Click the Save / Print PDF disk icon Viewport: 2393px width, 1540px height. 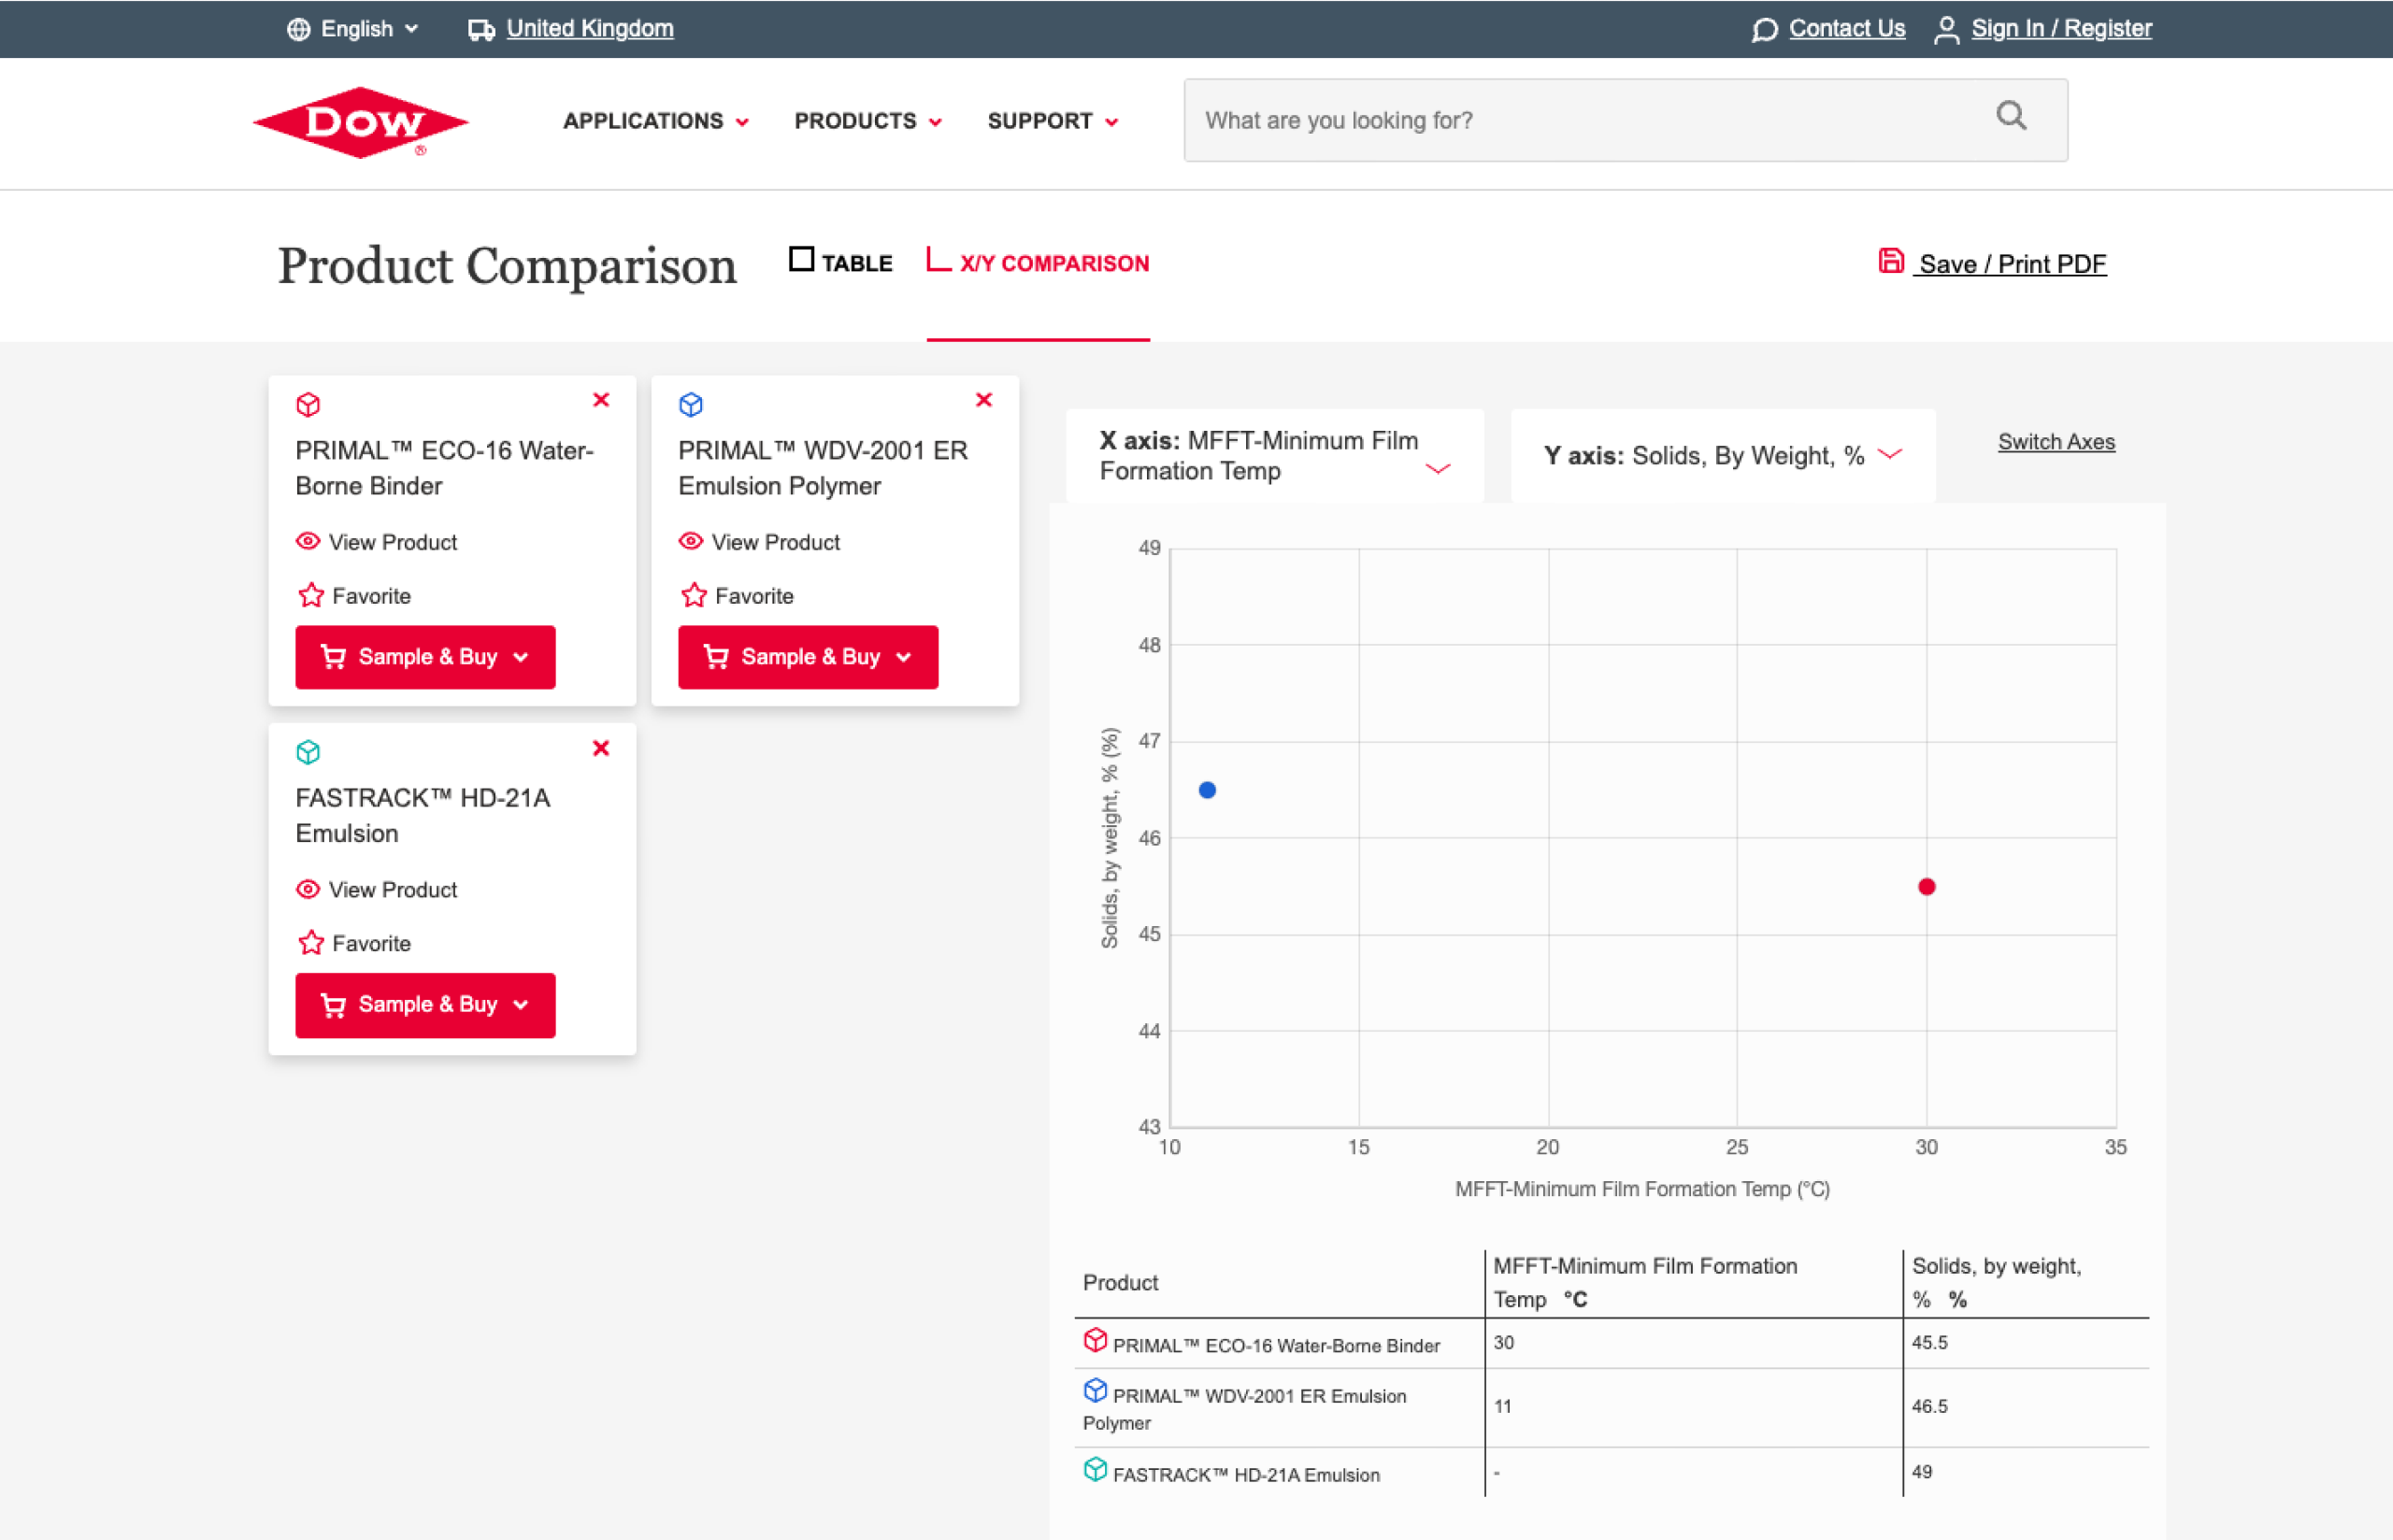pyautogui.click(x=1890, y=262)
